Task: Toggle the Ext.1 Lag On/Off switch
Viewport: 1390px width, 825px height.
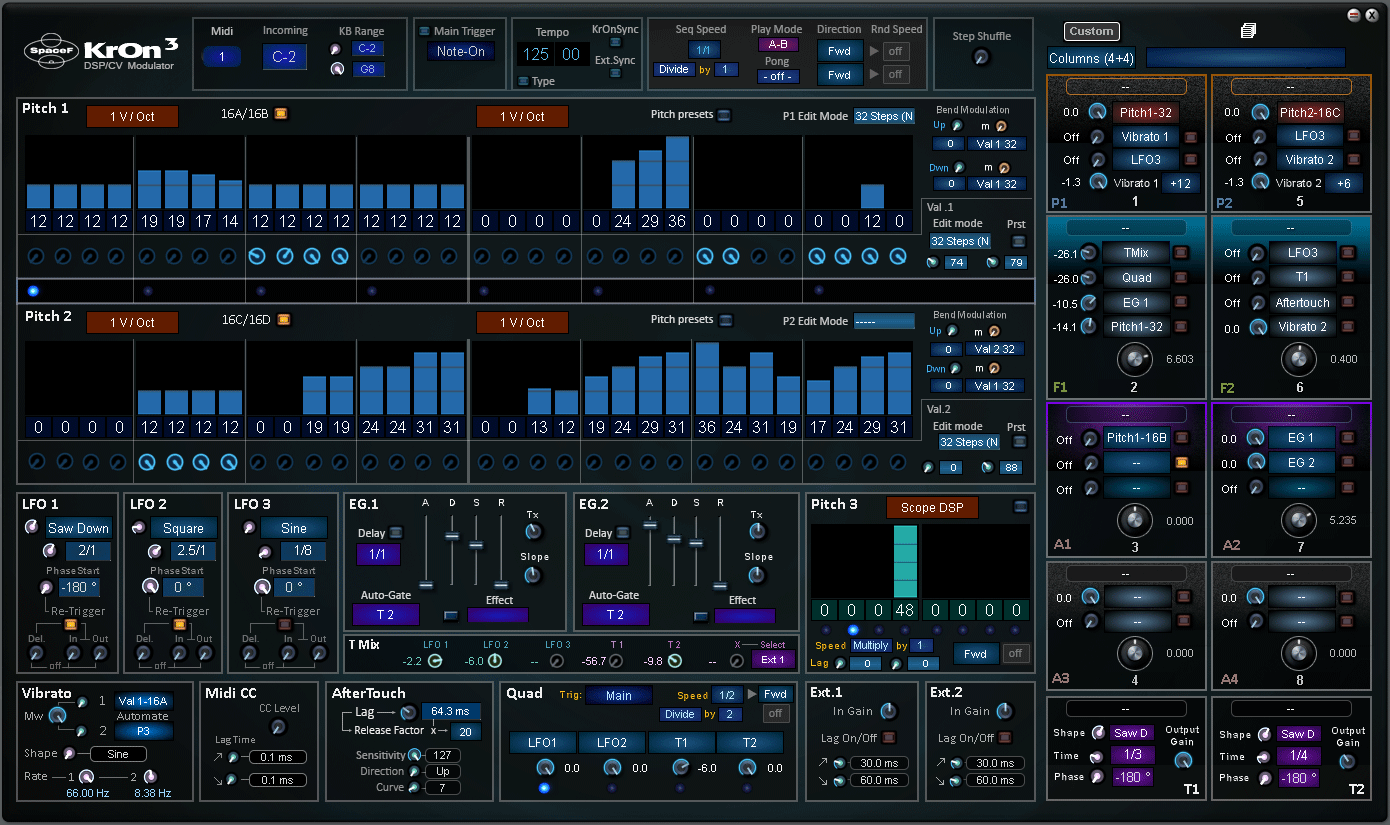Action: click(x=888, y=738)
